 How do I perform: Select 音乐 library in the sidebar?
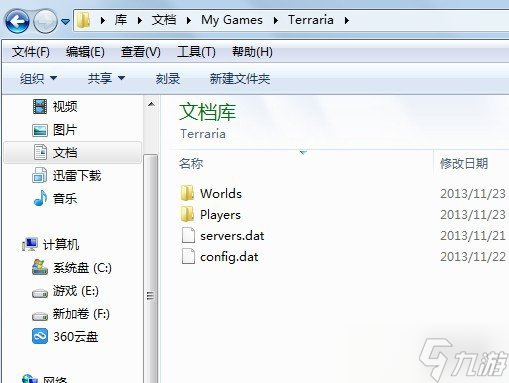click(x=65, y=199)
